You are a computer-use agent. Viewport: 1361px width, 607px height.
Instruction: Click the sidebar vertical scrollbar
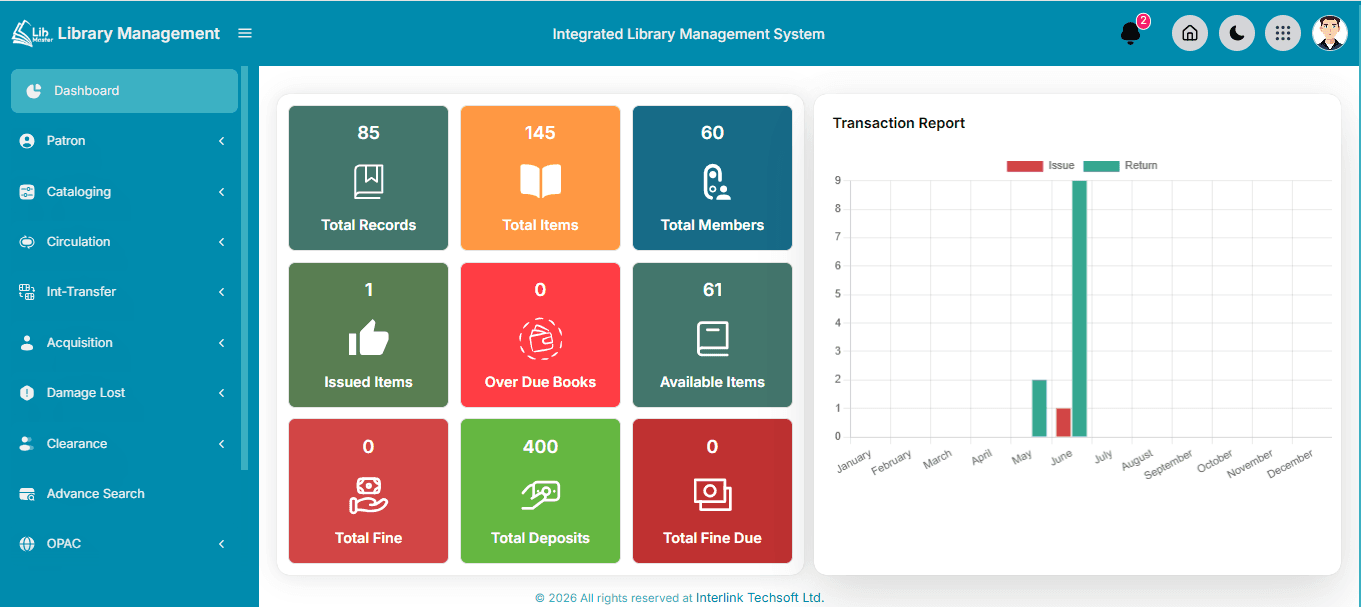(x=245, y=268)
